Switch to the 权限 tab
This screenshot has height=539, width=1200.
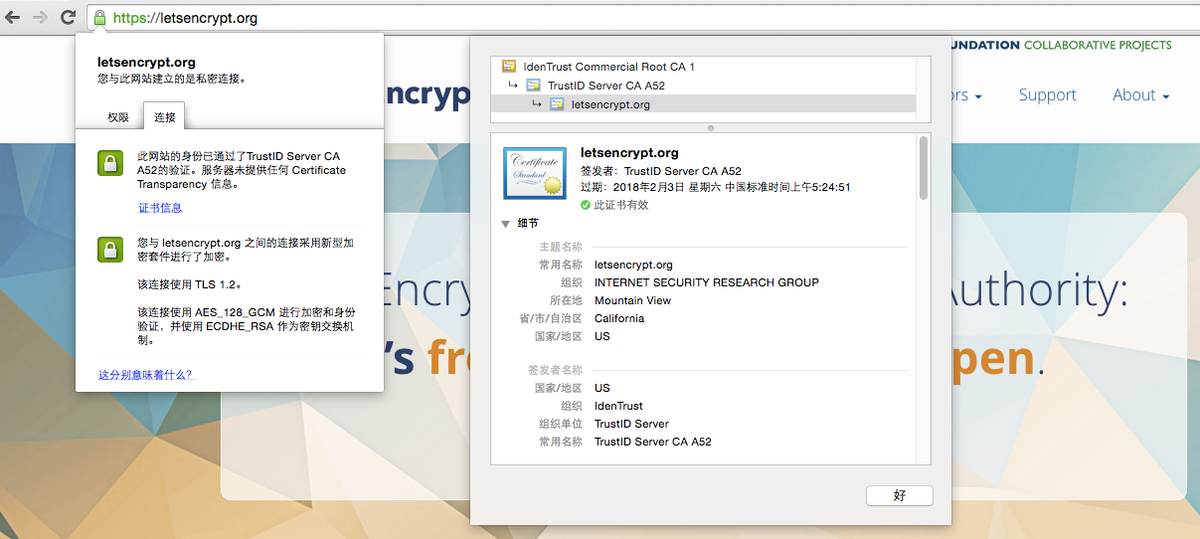pyautogui.click(x=119, y=117)
